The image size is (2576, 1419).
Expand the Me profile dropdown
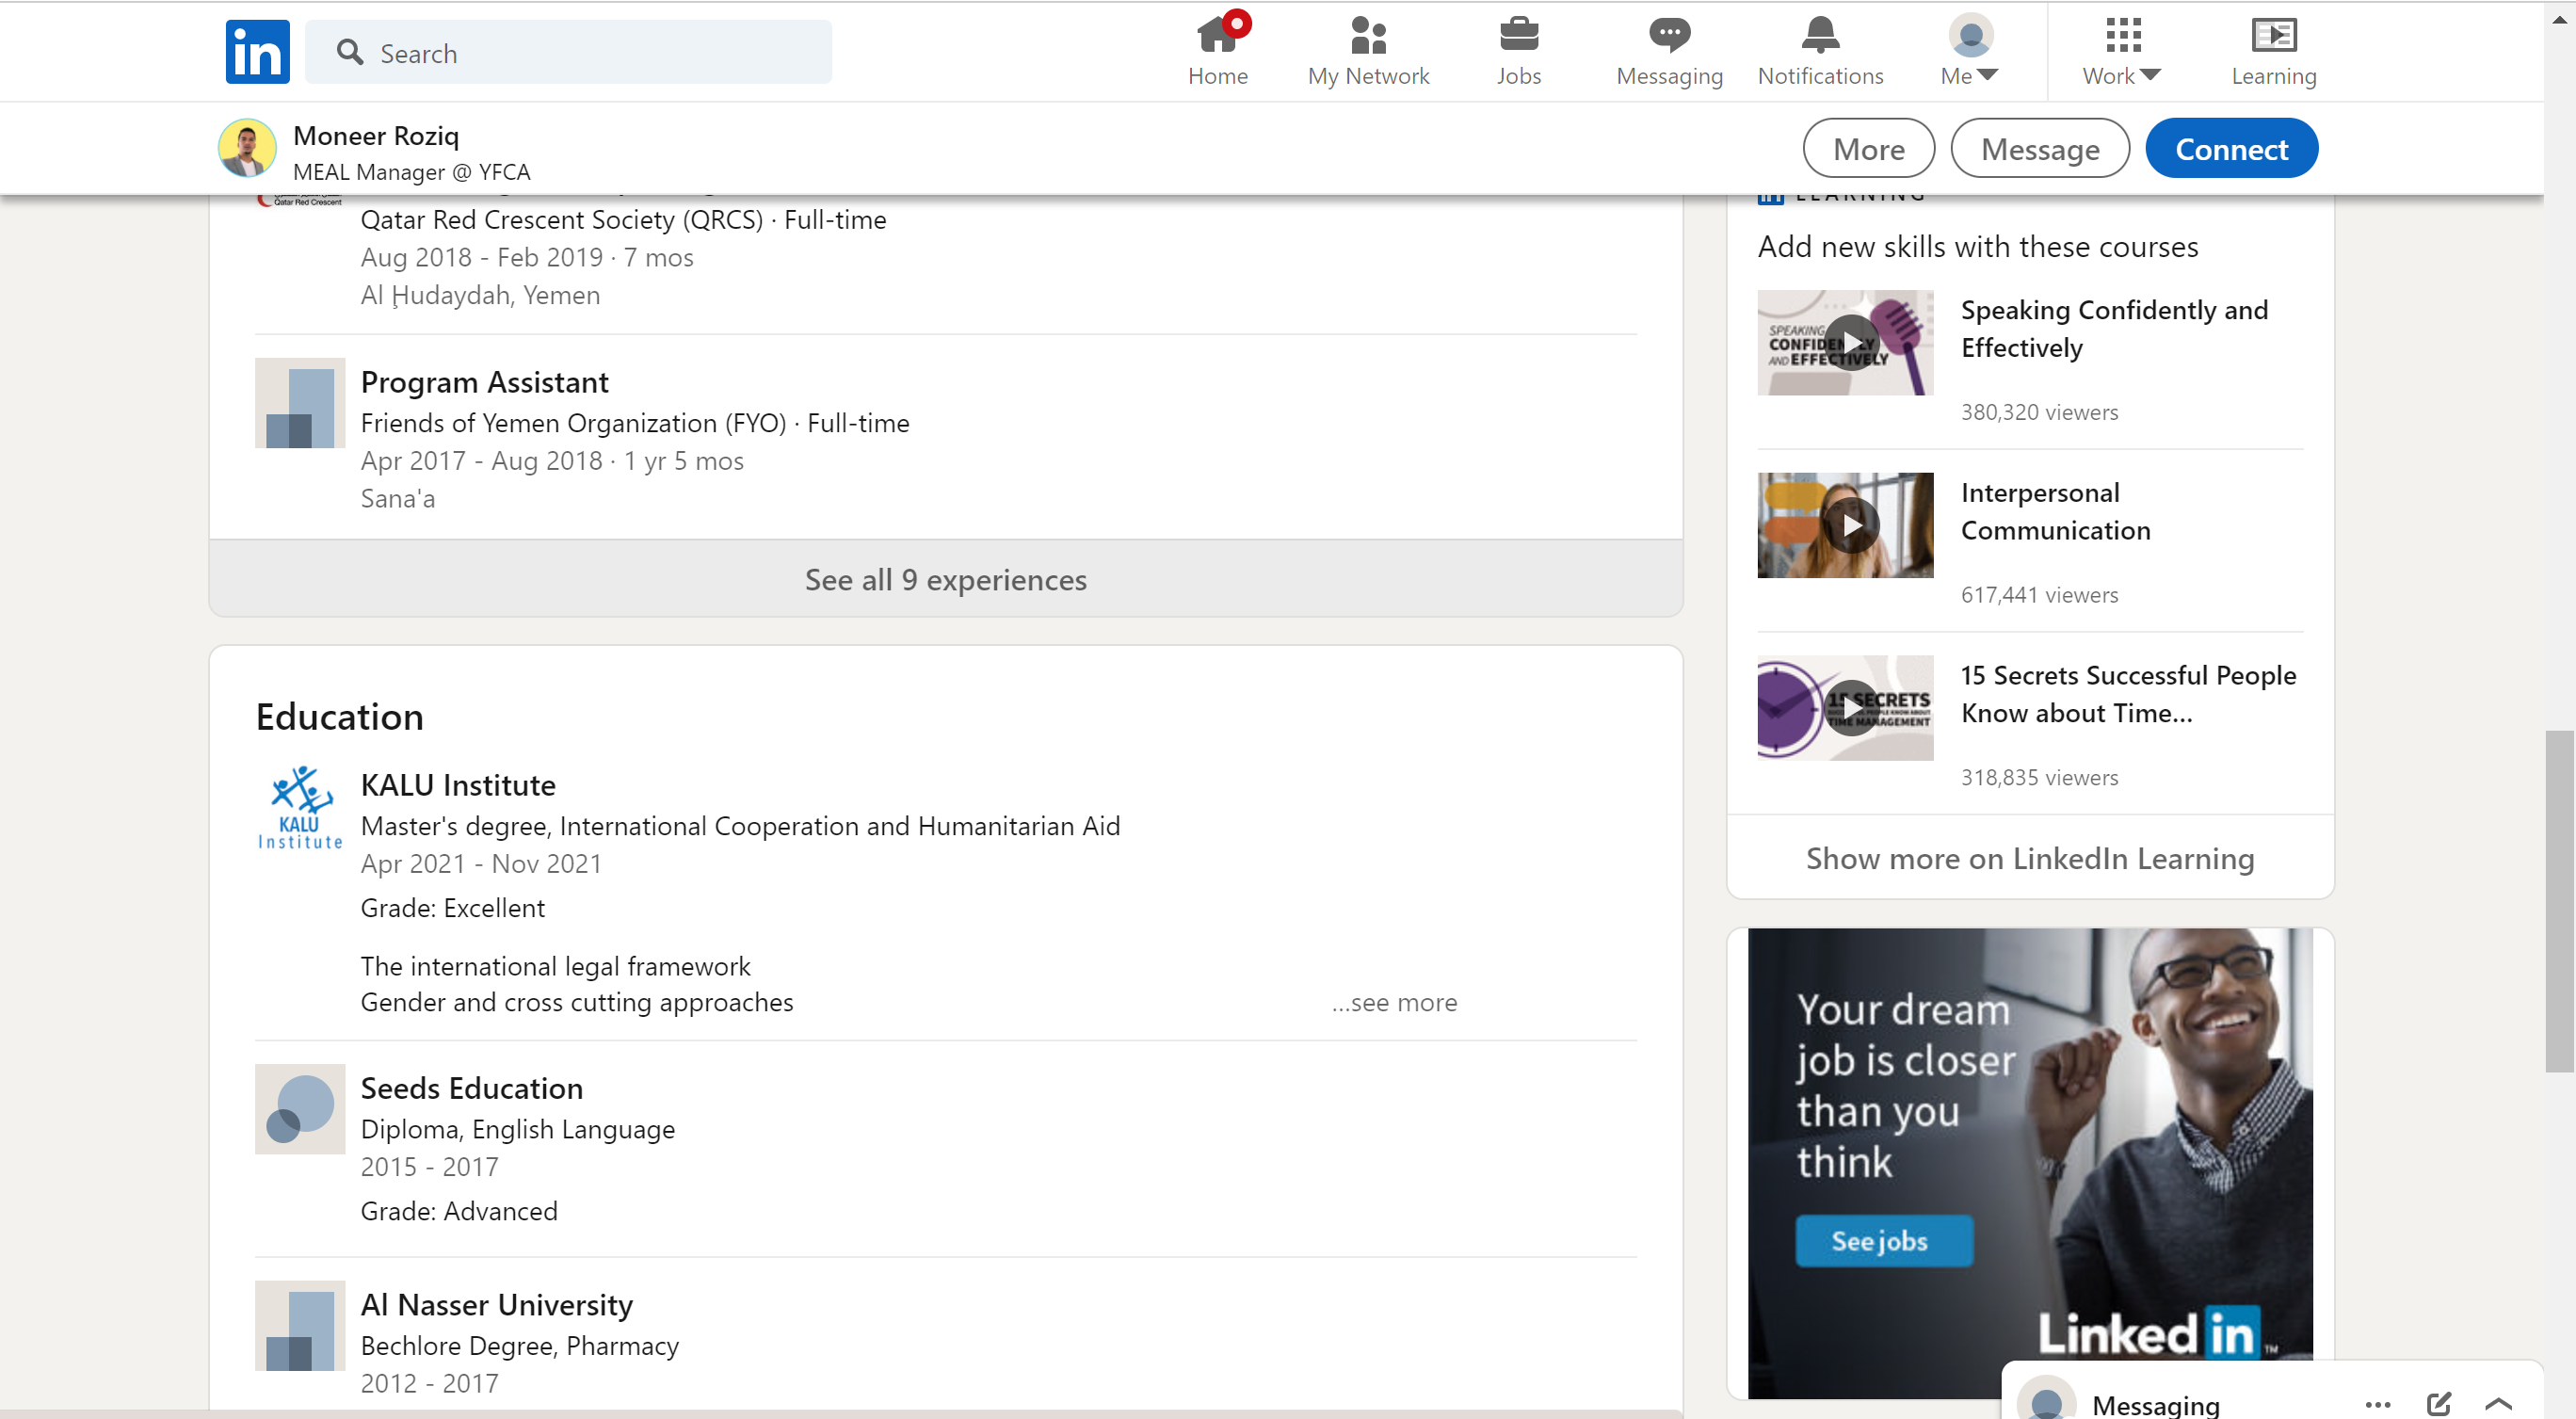point(1969,52)
